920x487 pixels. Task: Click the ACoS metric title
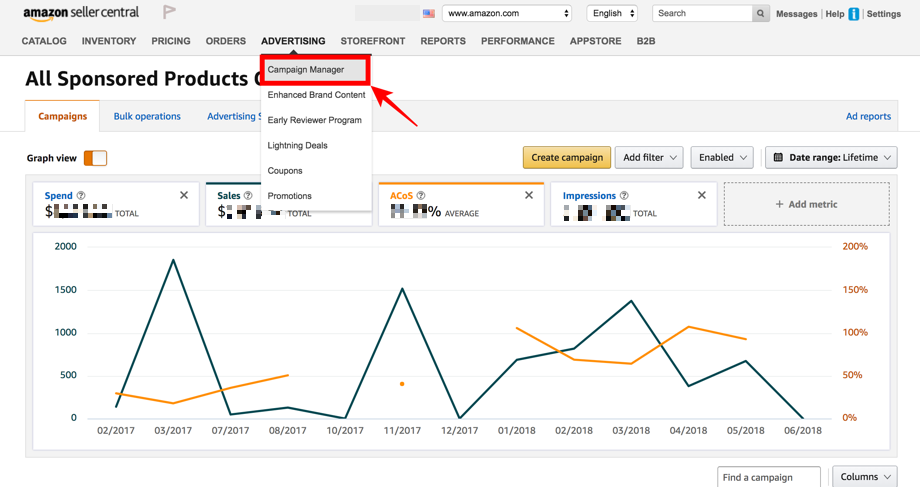pos(401,195)
